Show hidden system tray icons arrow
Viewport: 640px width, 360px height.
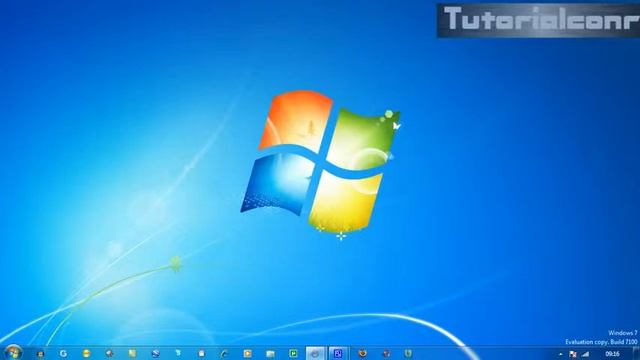pos(560,354)
